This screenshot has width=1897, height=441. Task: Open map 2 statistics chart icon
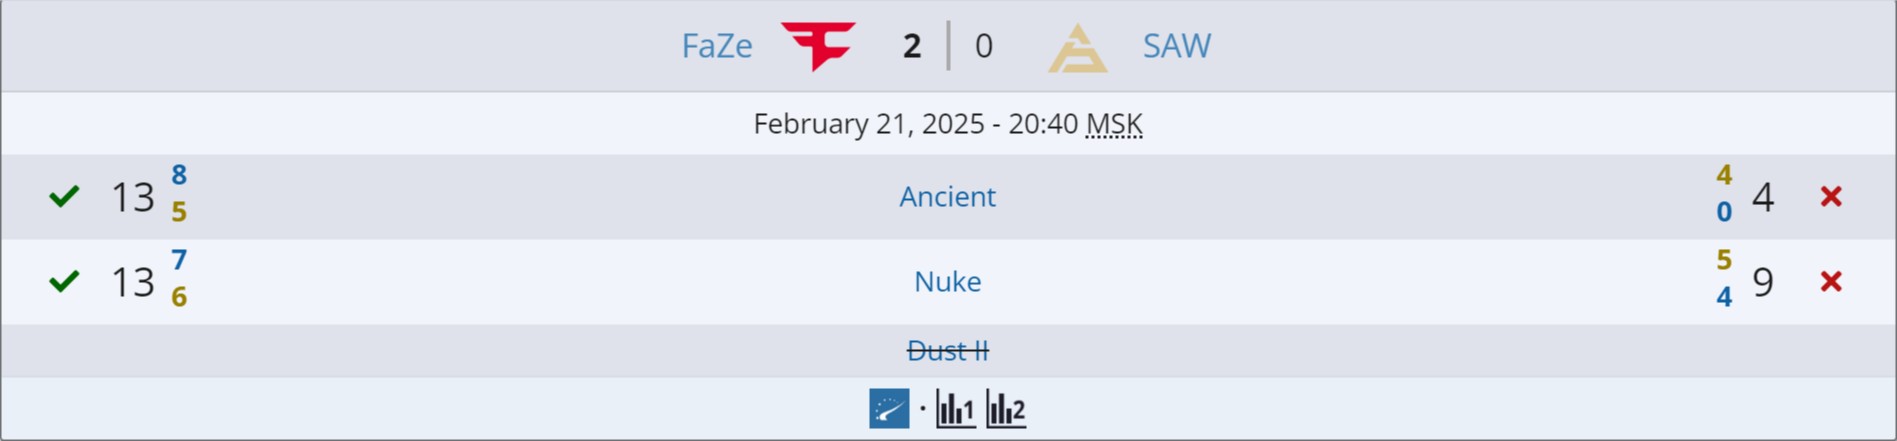(x=1006, y=409)
